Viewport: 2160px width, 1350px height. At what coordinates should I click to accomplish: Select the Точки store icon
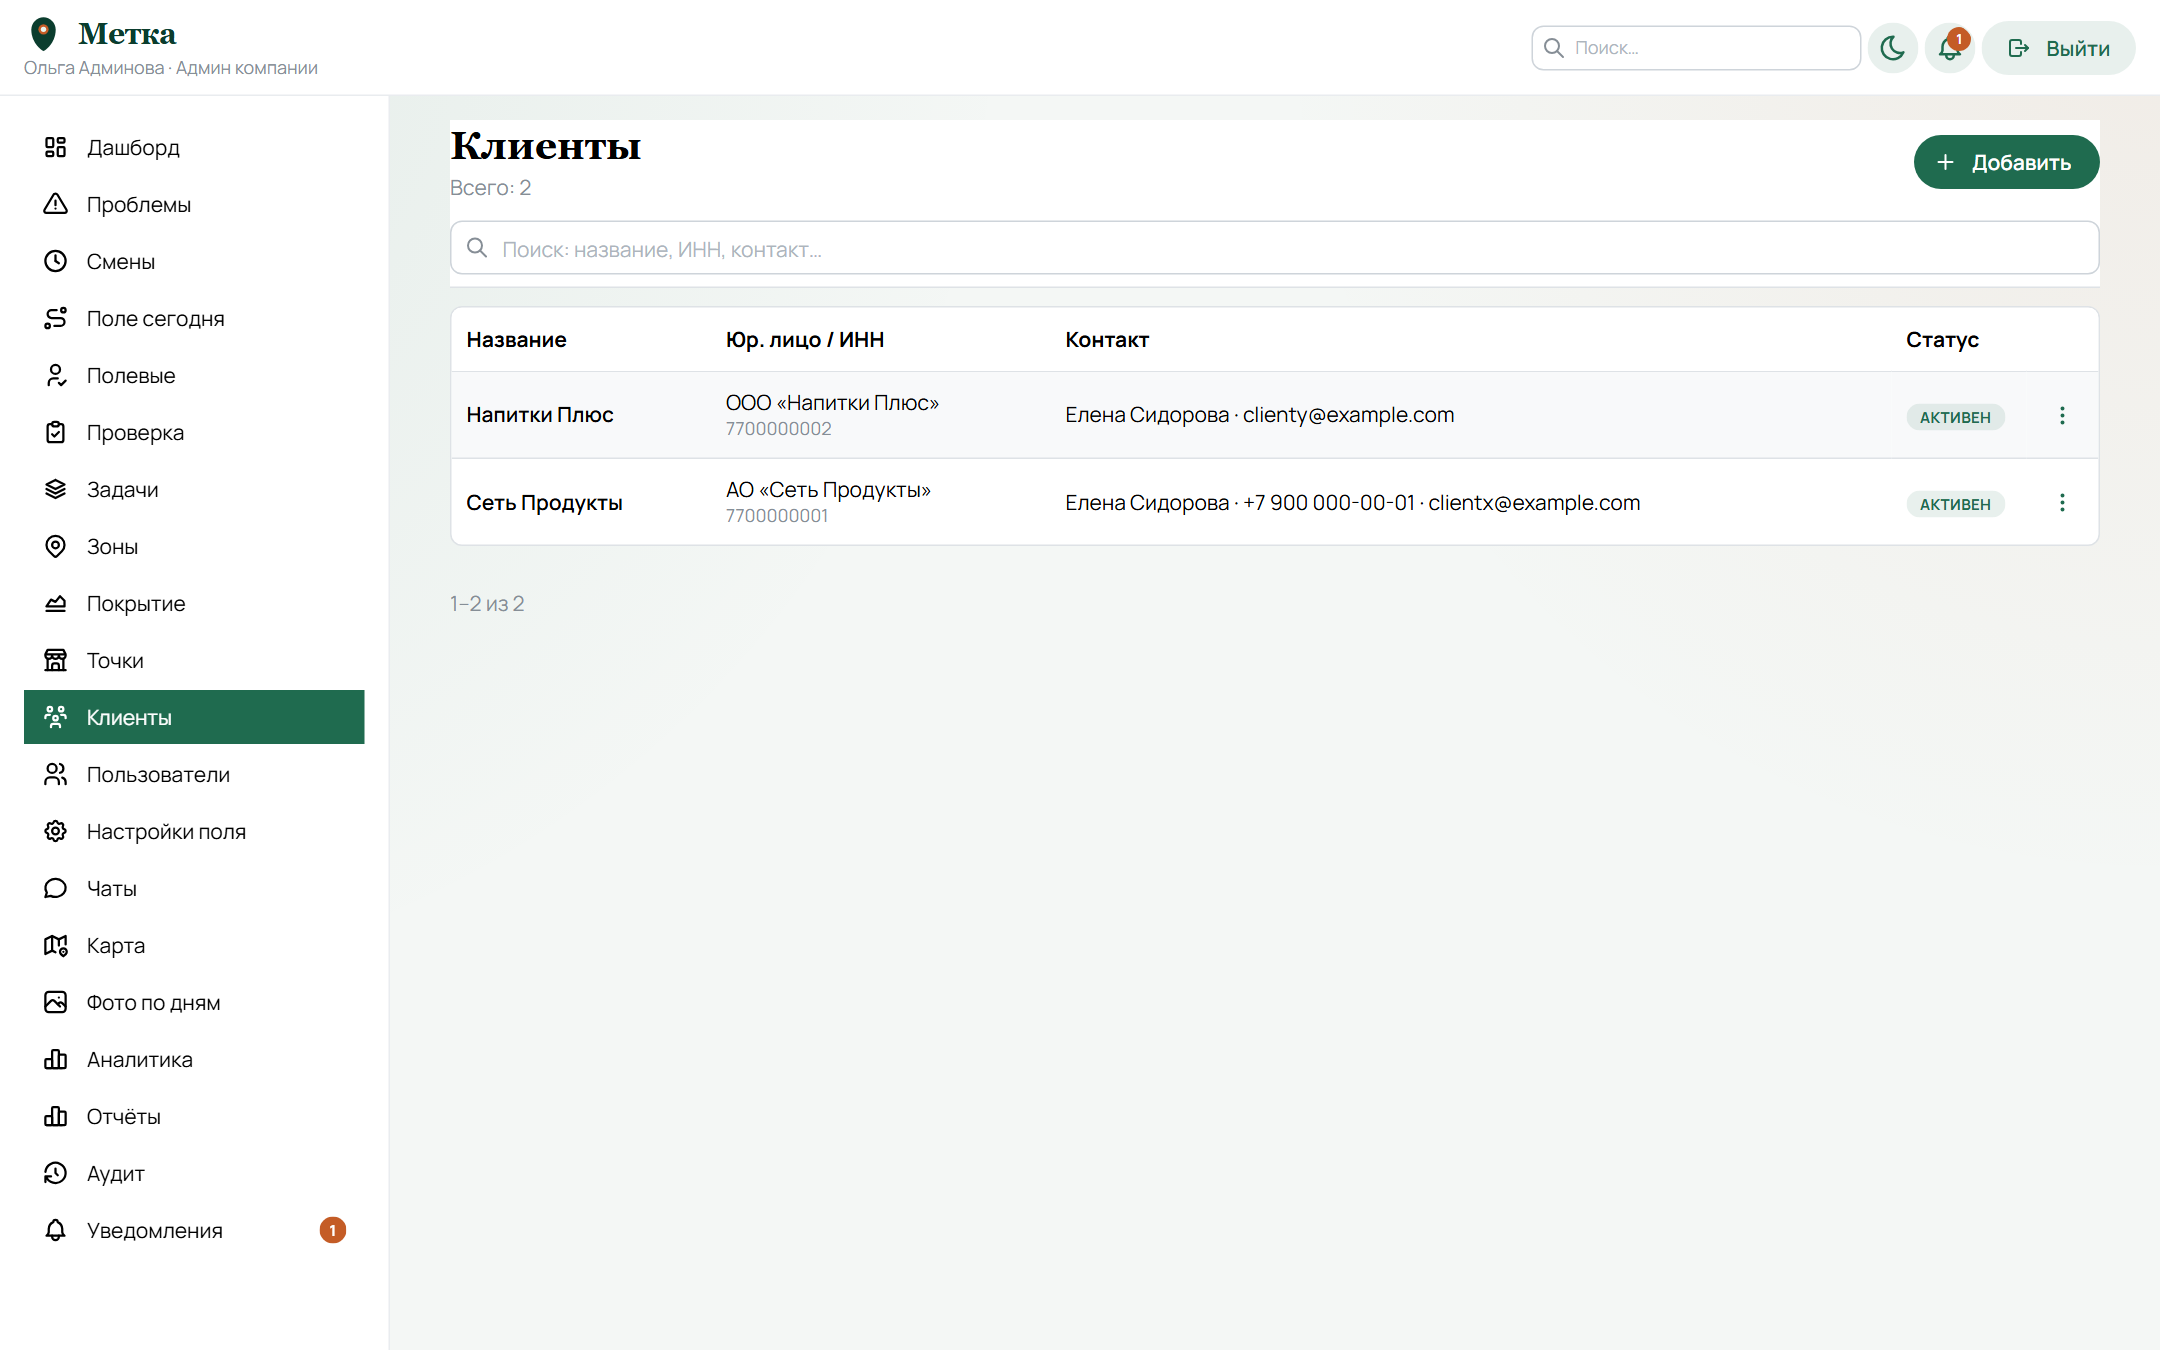point(56,660)
